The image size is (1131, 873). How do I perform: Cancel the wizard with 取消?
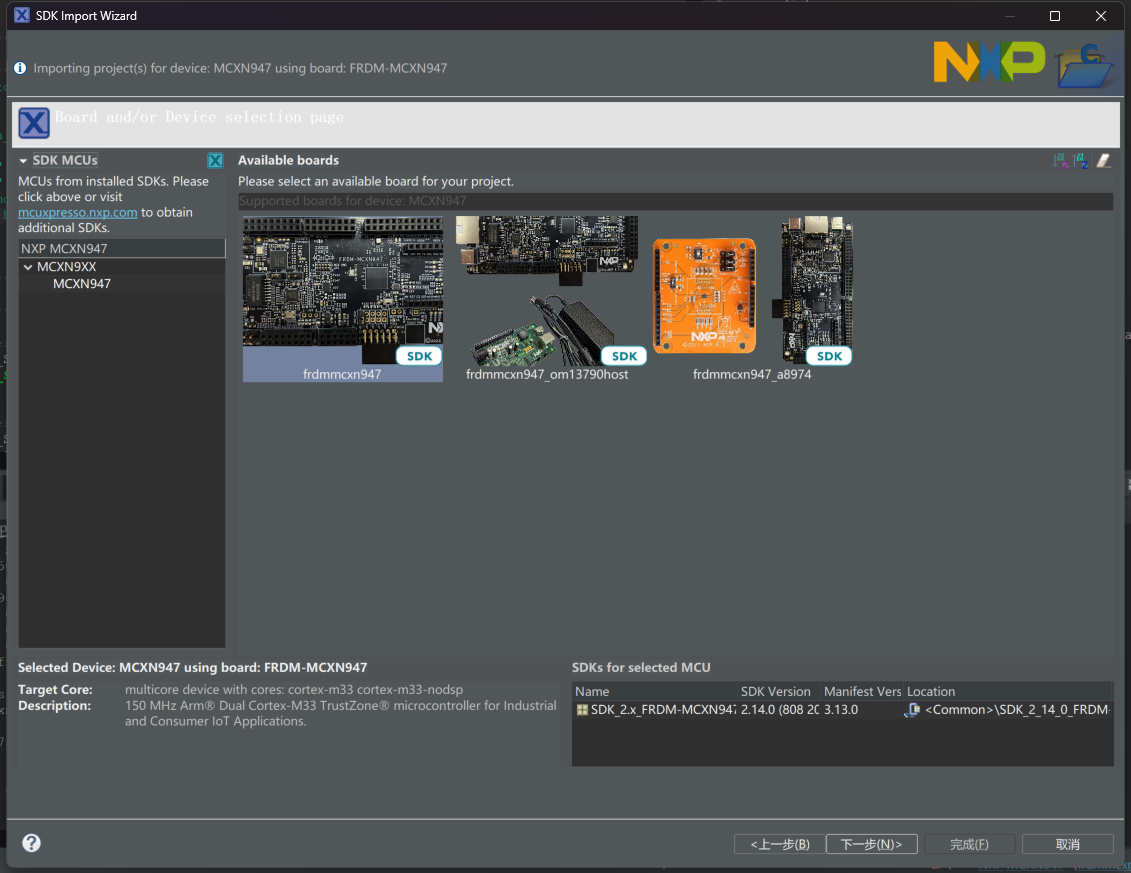point(1068,844)
